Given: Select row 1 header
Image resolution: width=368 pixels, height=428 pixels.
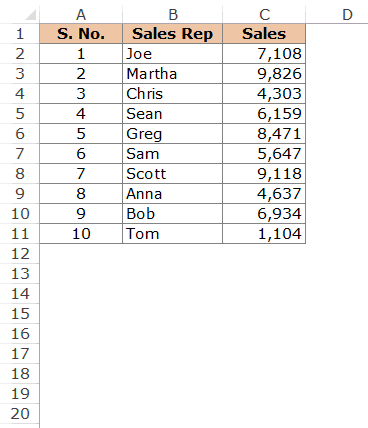Looking at the screenshot, I should [x=20, y=34].
